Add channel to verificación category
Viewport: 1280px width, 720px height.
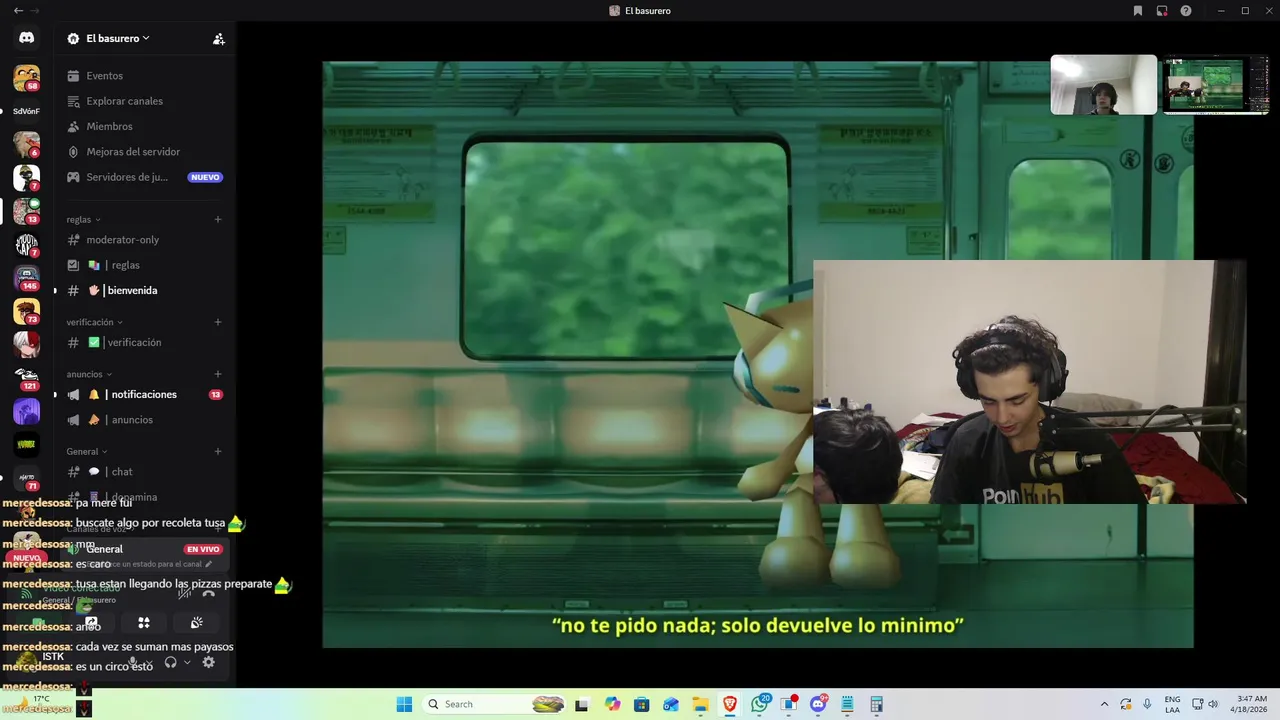coord(218,322)
